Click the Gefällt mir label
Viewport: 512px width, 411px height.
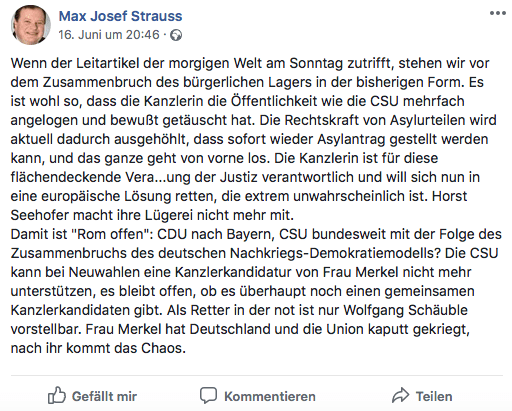tap(104, 396)
